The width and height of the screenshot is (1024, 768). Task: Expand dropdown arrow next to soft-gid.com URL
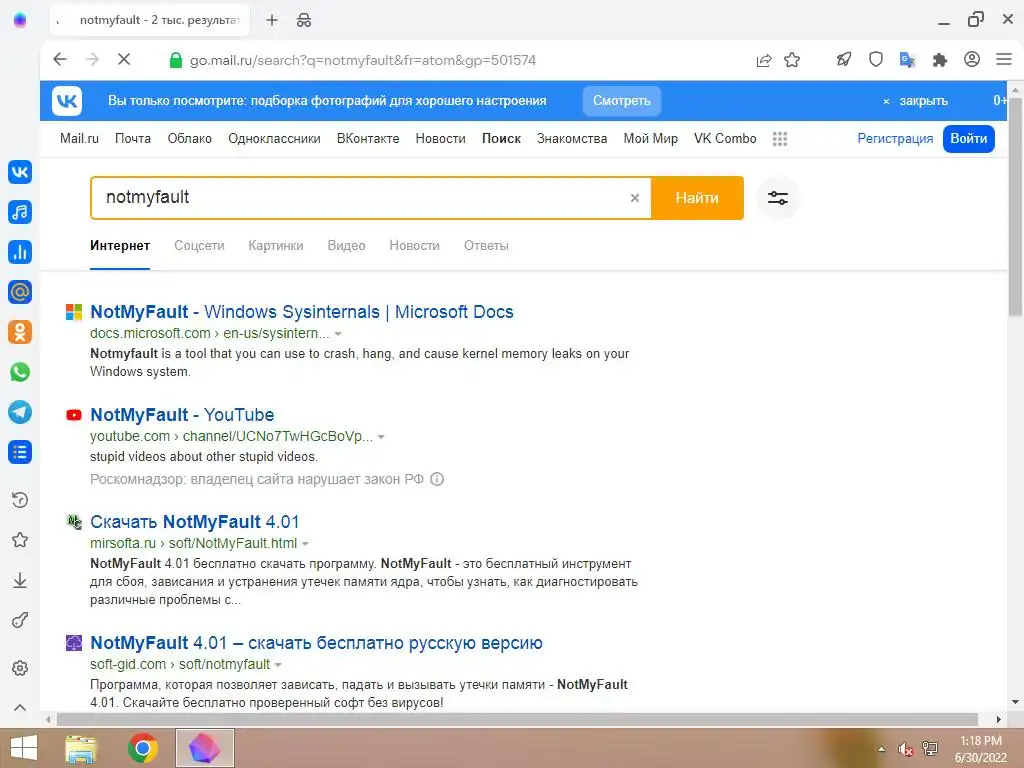pyautogui.click(x=278, y=665)
